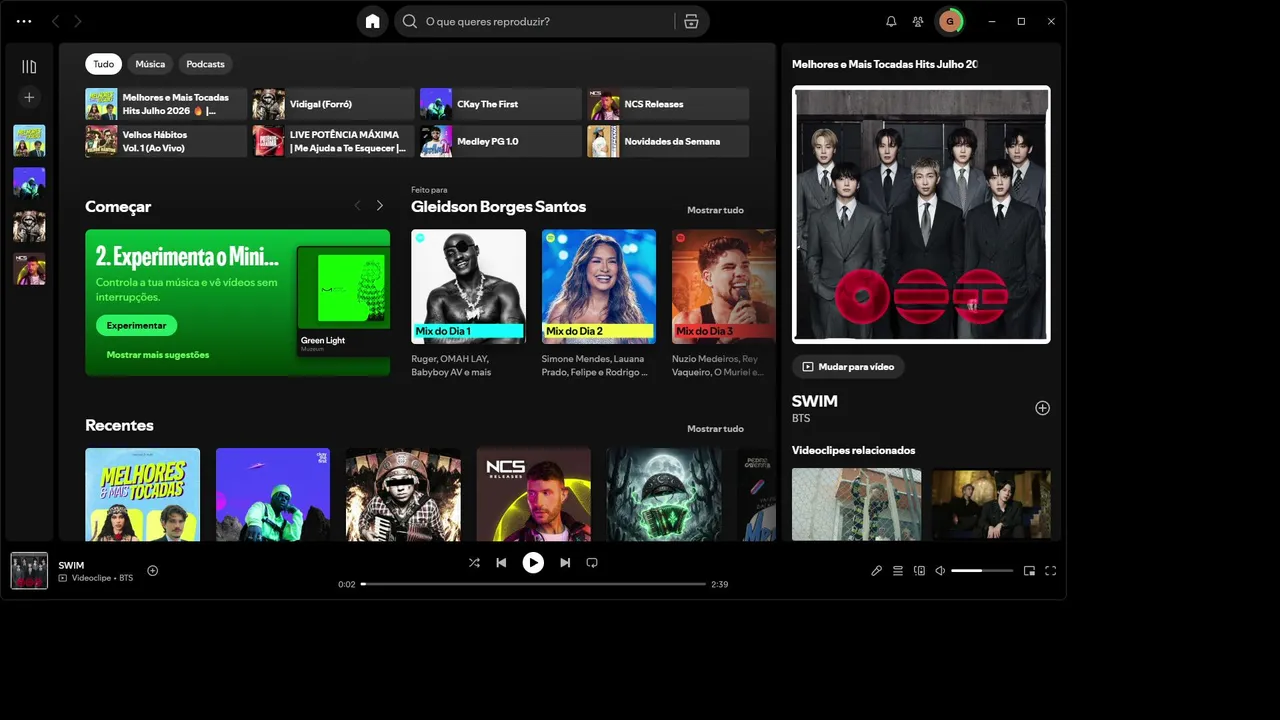Open the Medley PG 1.0 shortcut tile
The width and height of the screenshot is (1280, 720).
(500, 141)
